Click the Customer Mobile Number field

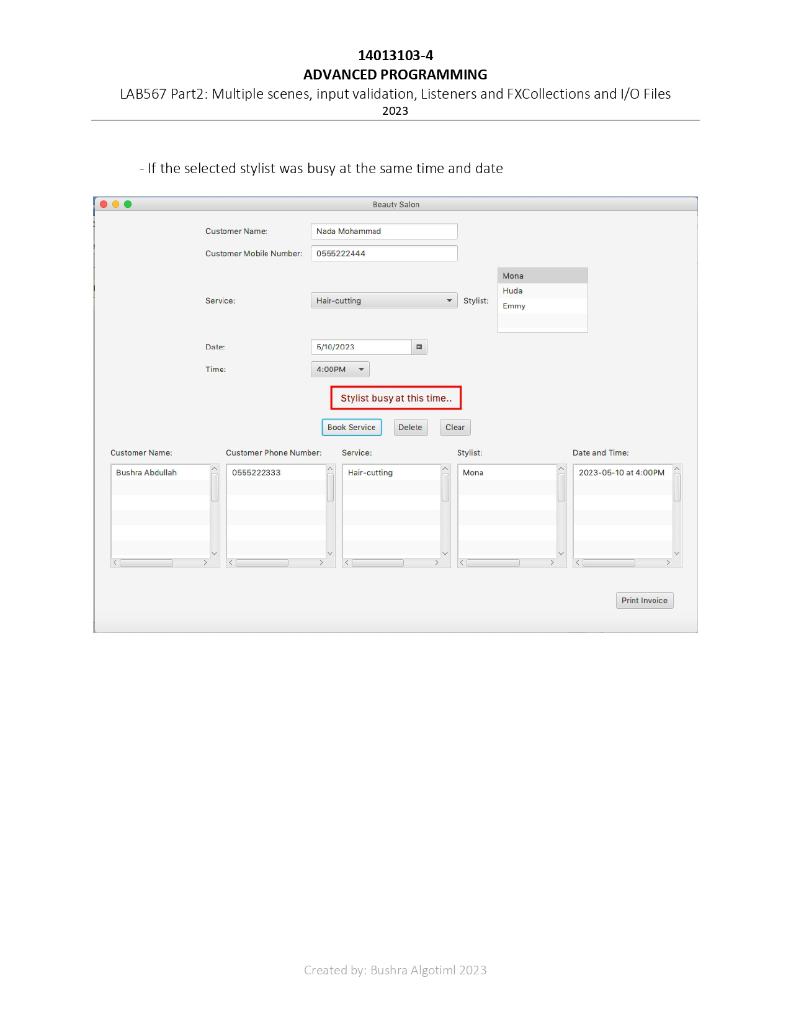(x=384, y=253)
